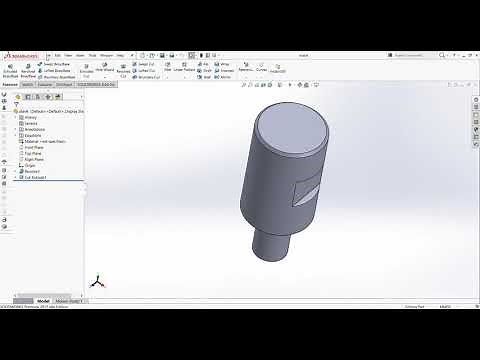Choose the Swept Cut command
This screenshot has width=480, height=360.
coord(143,64)
